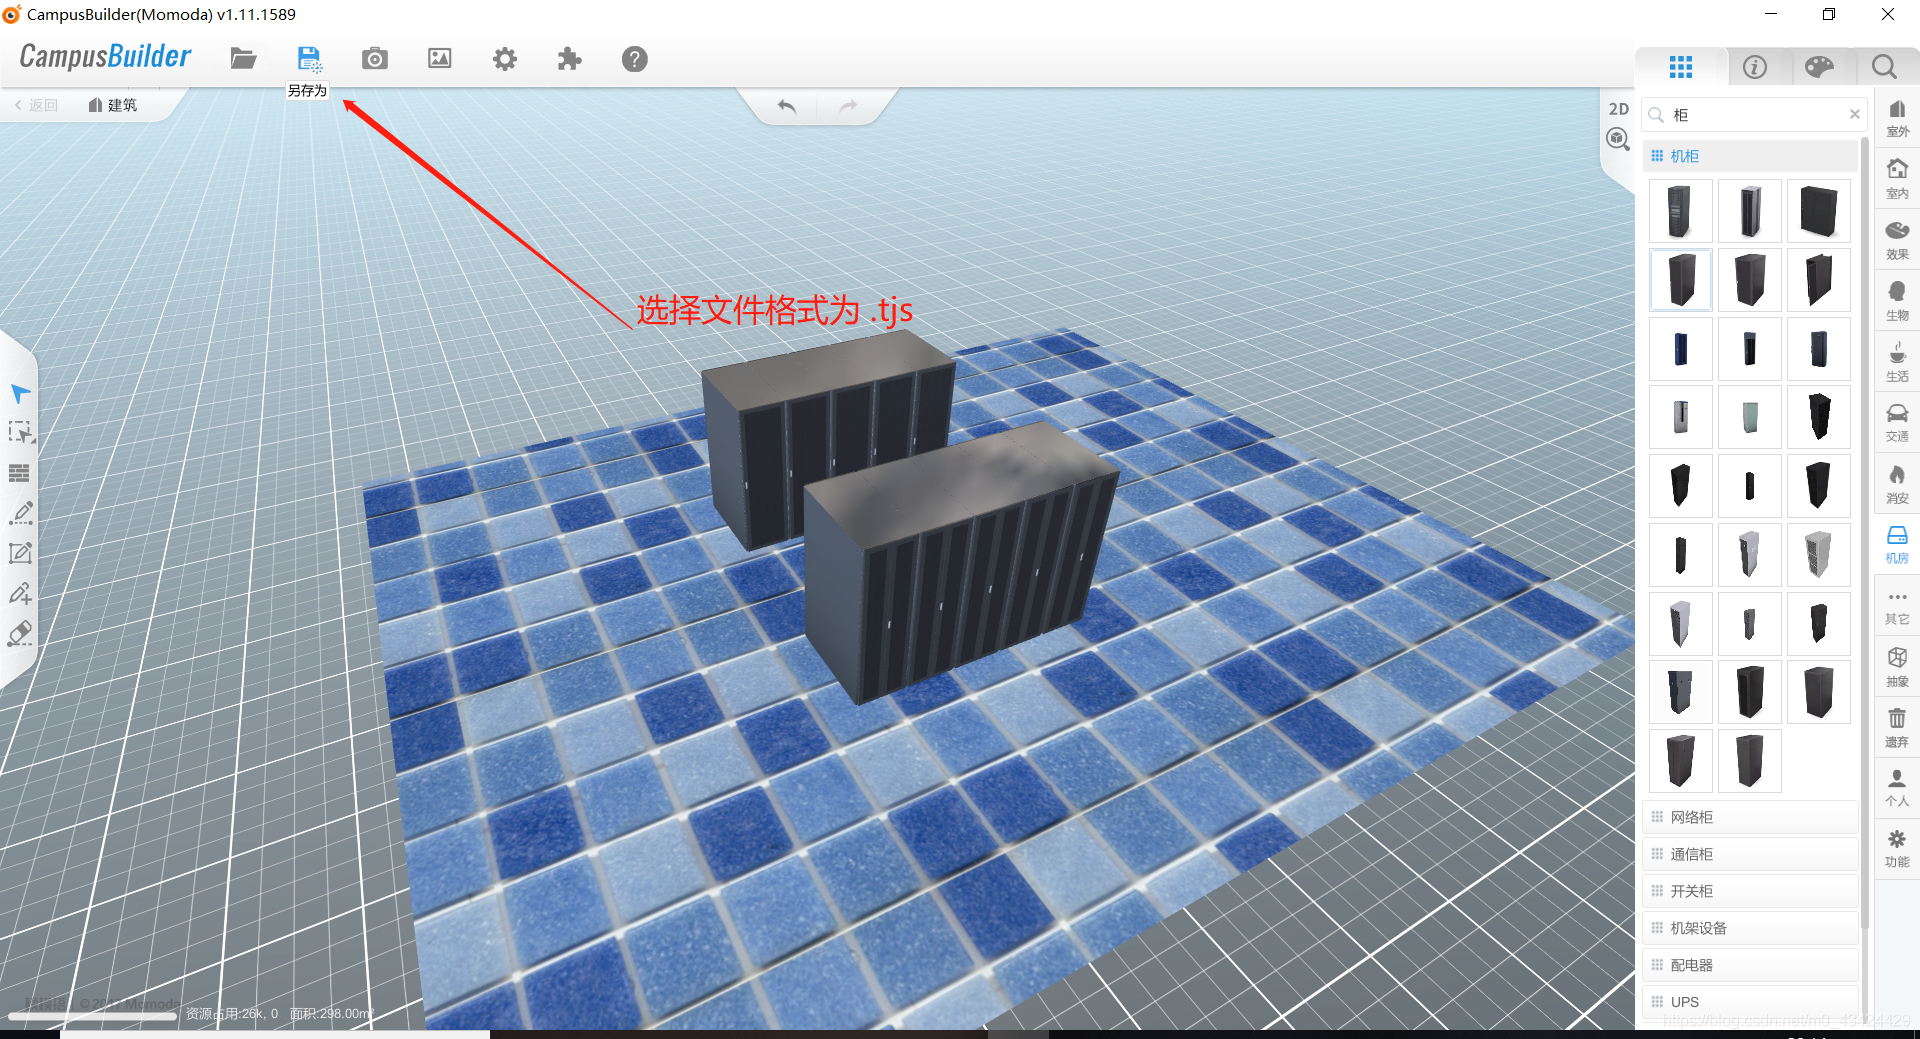
Task: Open the model library grid tab
Action: [x=1681, y=67]
